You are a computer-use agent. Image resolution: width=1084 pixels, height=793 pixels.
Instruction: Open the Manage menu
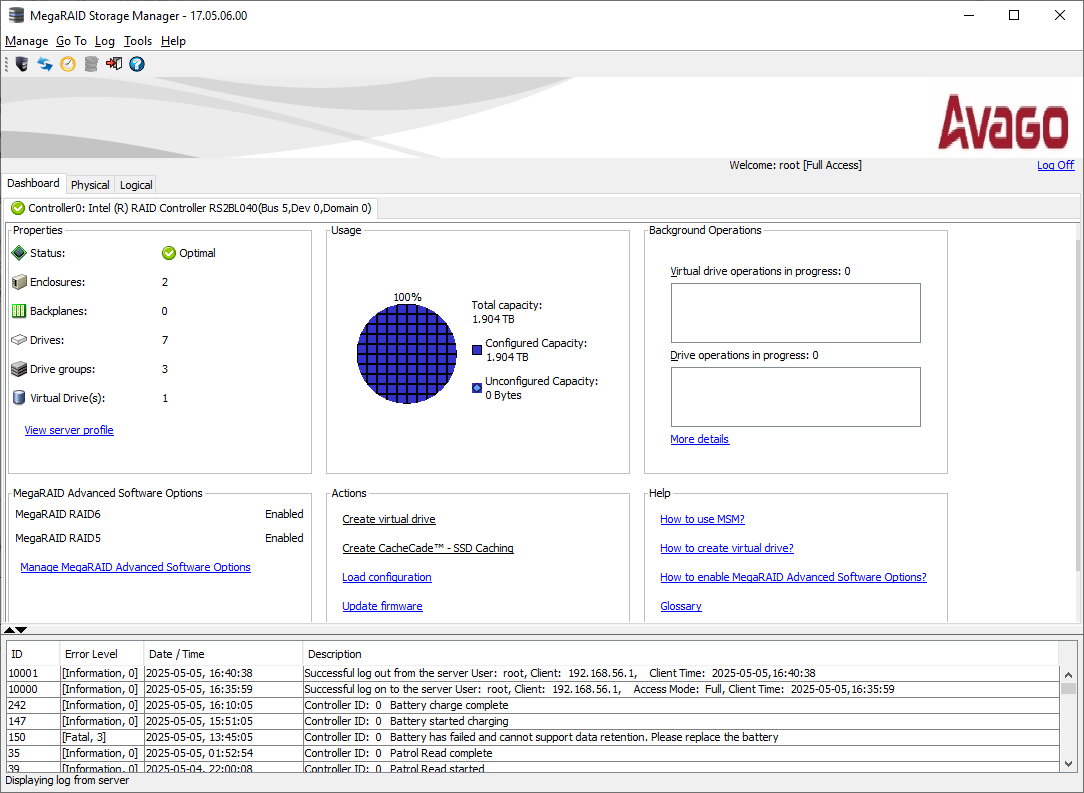[26, 41]
